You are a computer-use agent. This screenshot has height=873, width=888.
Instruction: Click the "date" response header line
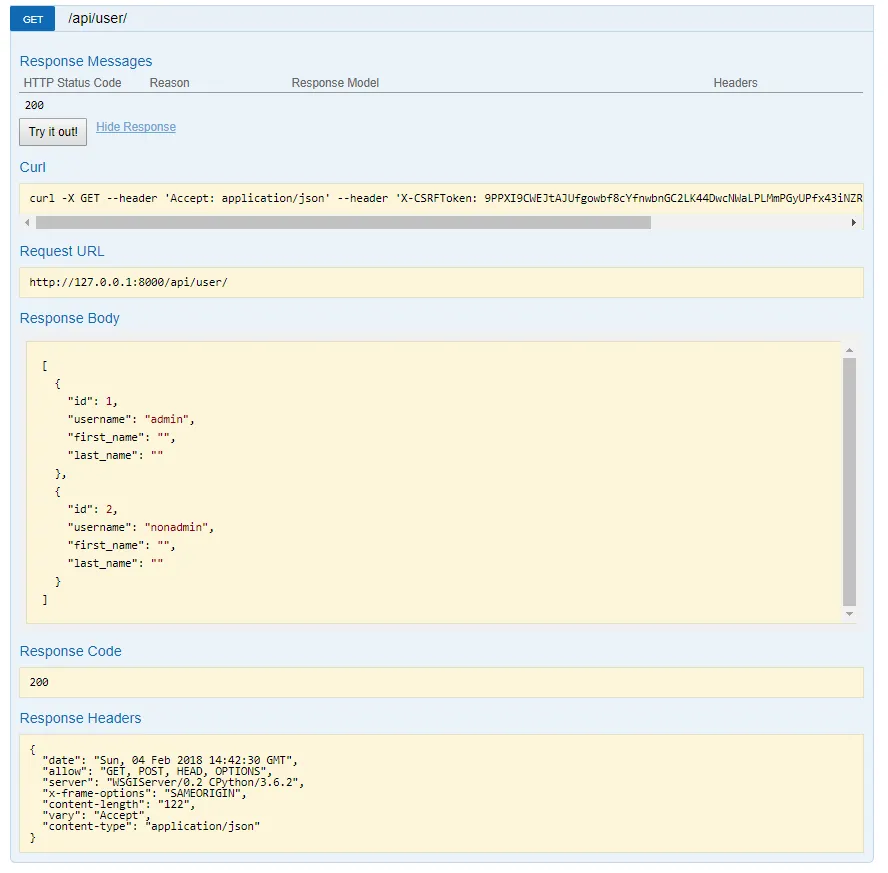click(x=170, y=760)
